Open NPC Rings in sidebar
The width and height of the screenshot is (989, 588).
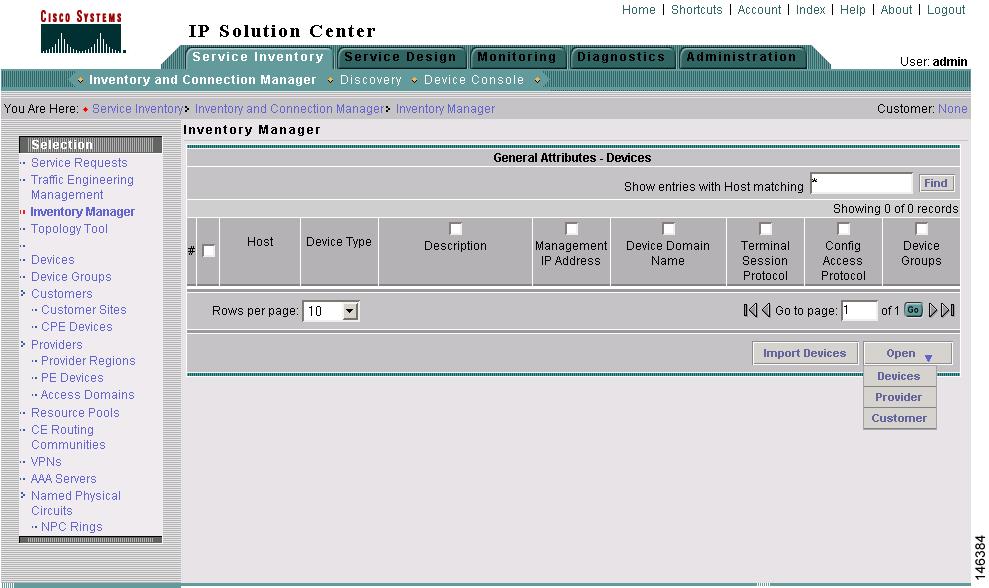72,527
